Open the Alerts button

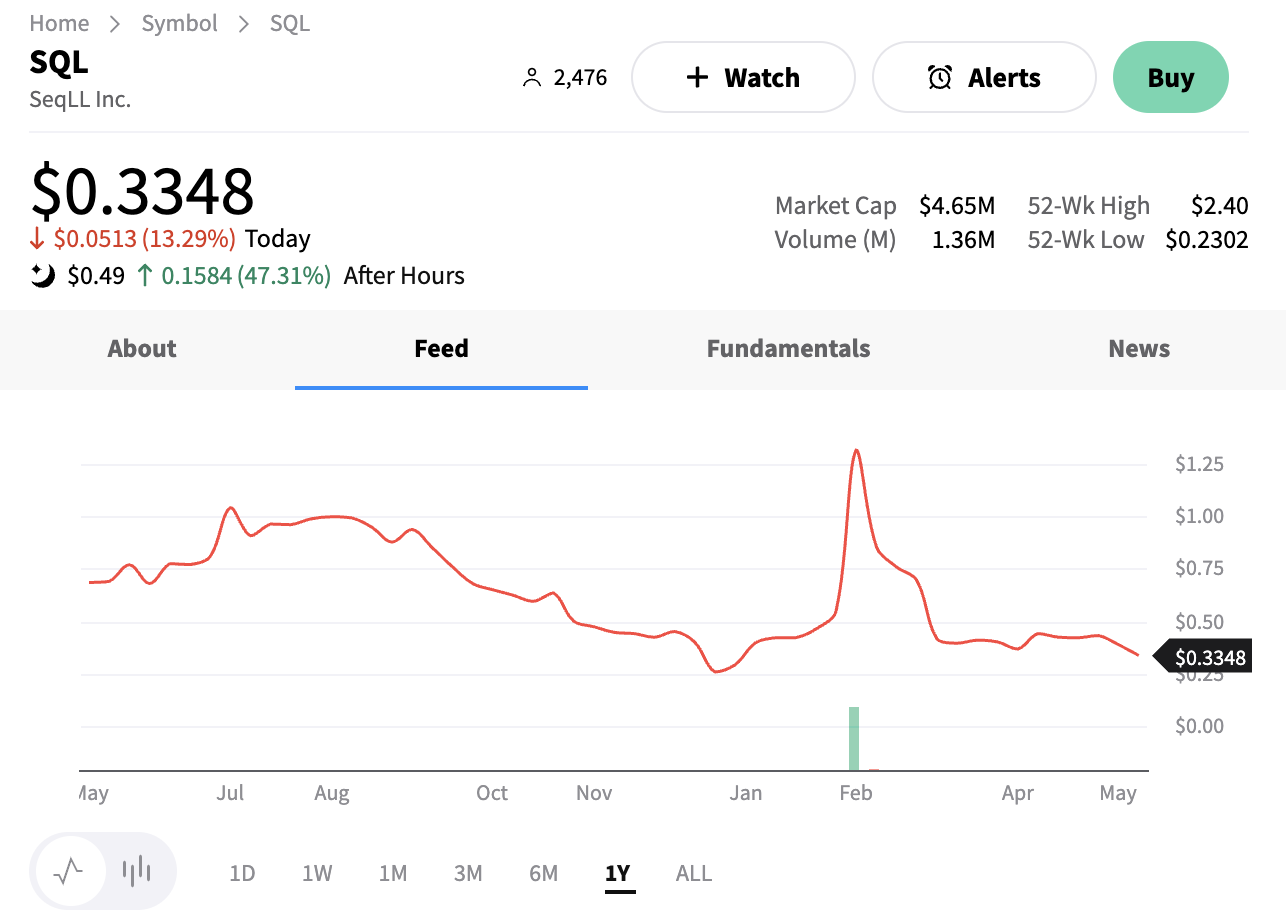point(984,77)
